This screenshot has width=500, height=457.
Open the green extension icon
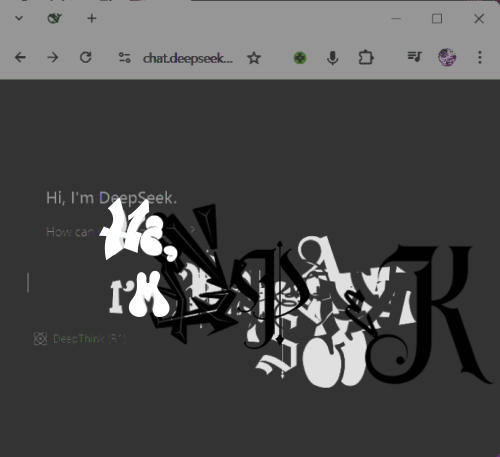300,58
